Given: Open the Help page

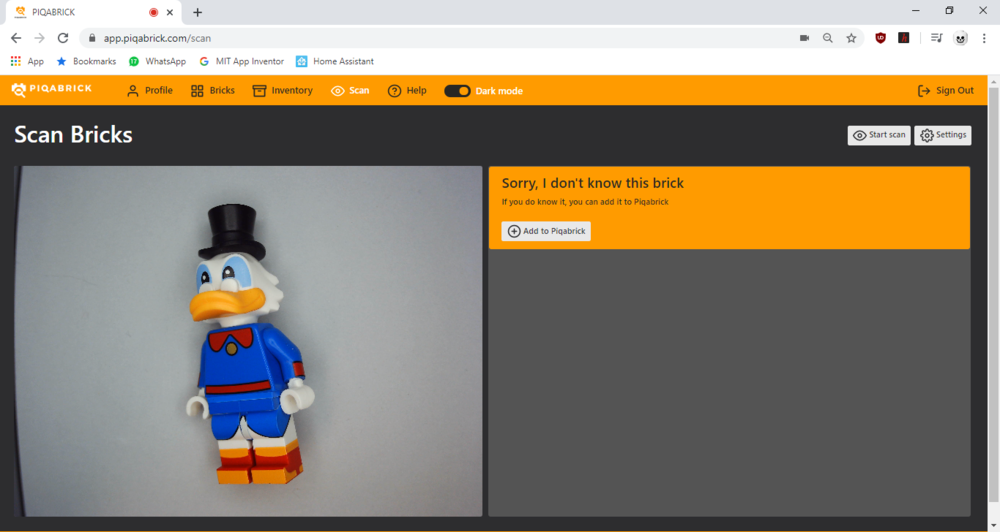Looking at the screenshot, I should 407,91.
